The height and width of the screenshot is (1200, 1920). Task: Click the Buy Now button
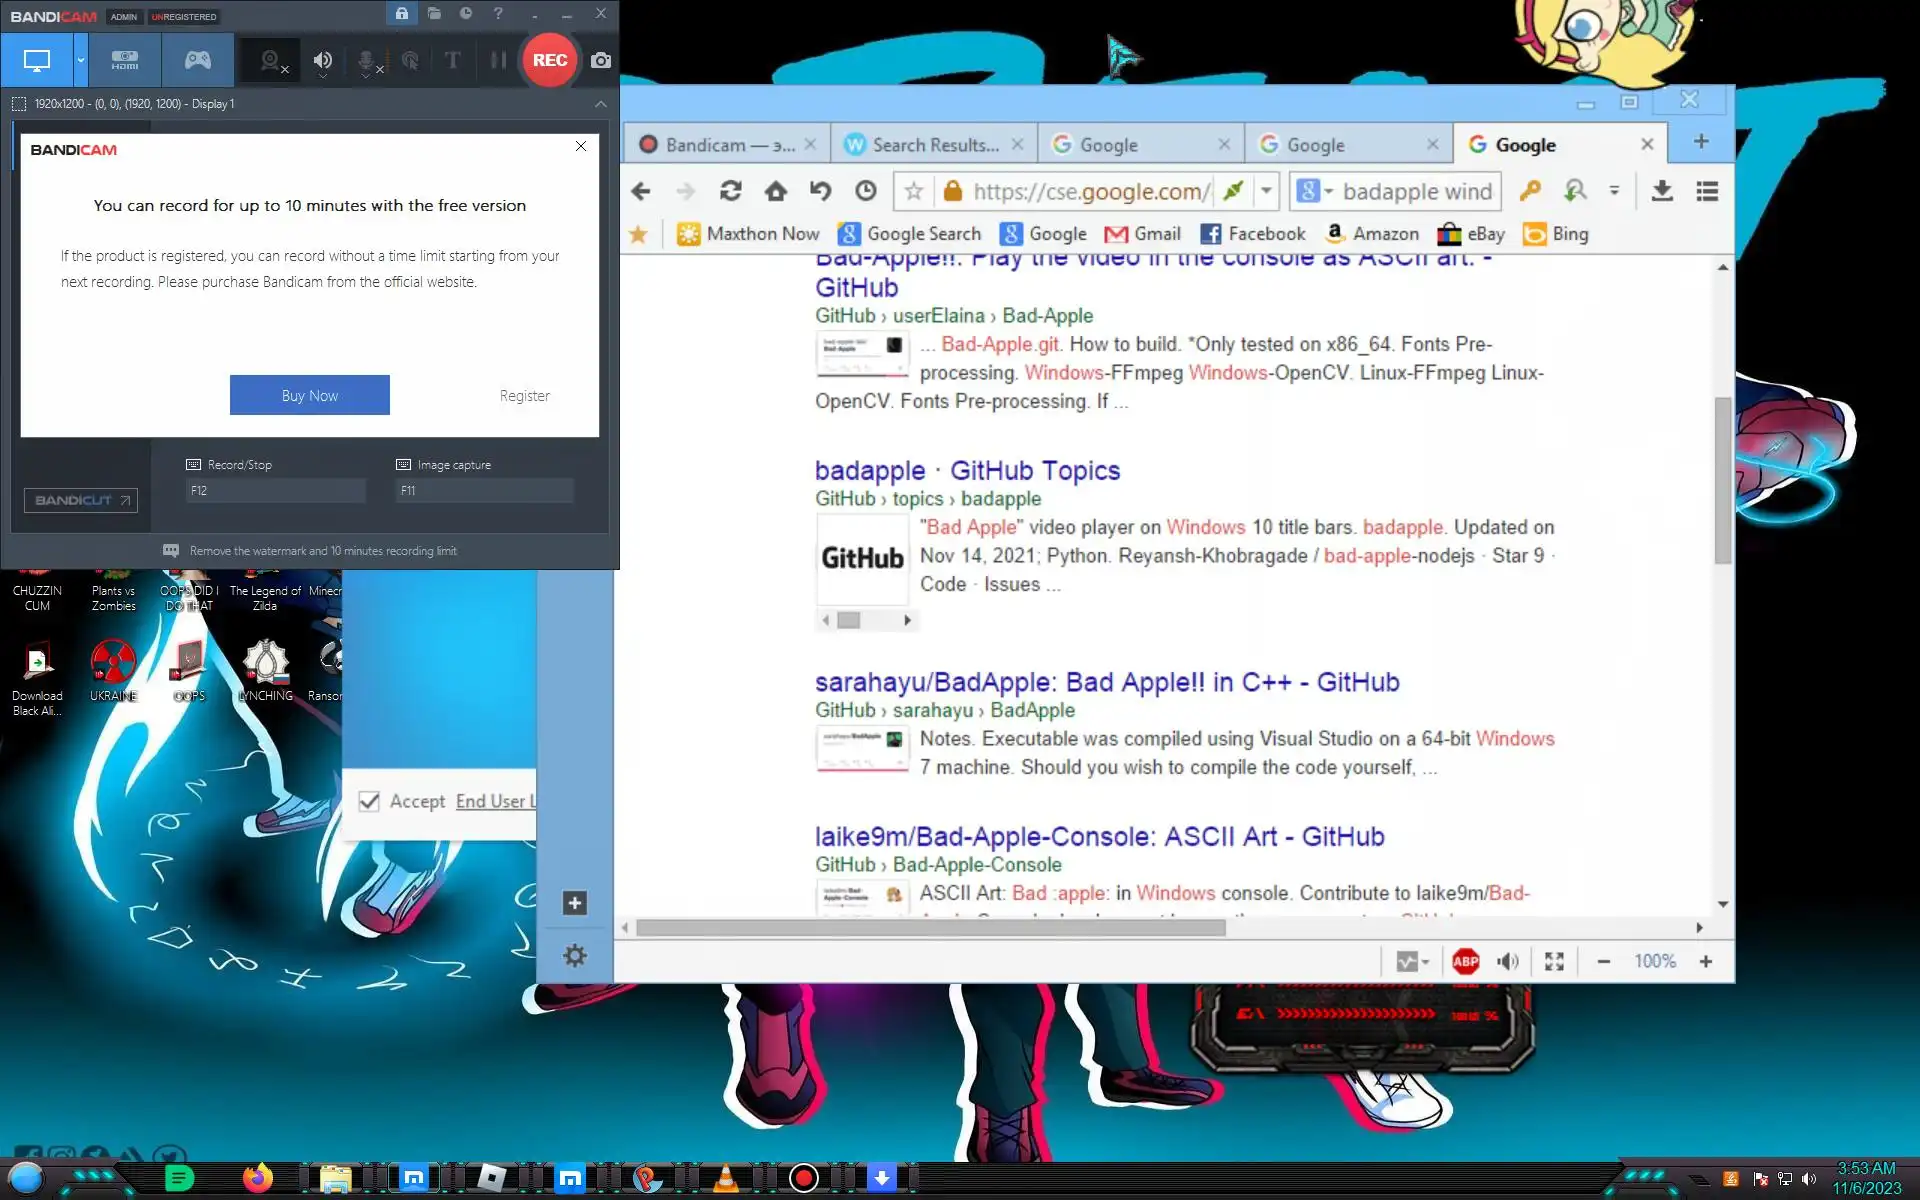pos(309,395)
